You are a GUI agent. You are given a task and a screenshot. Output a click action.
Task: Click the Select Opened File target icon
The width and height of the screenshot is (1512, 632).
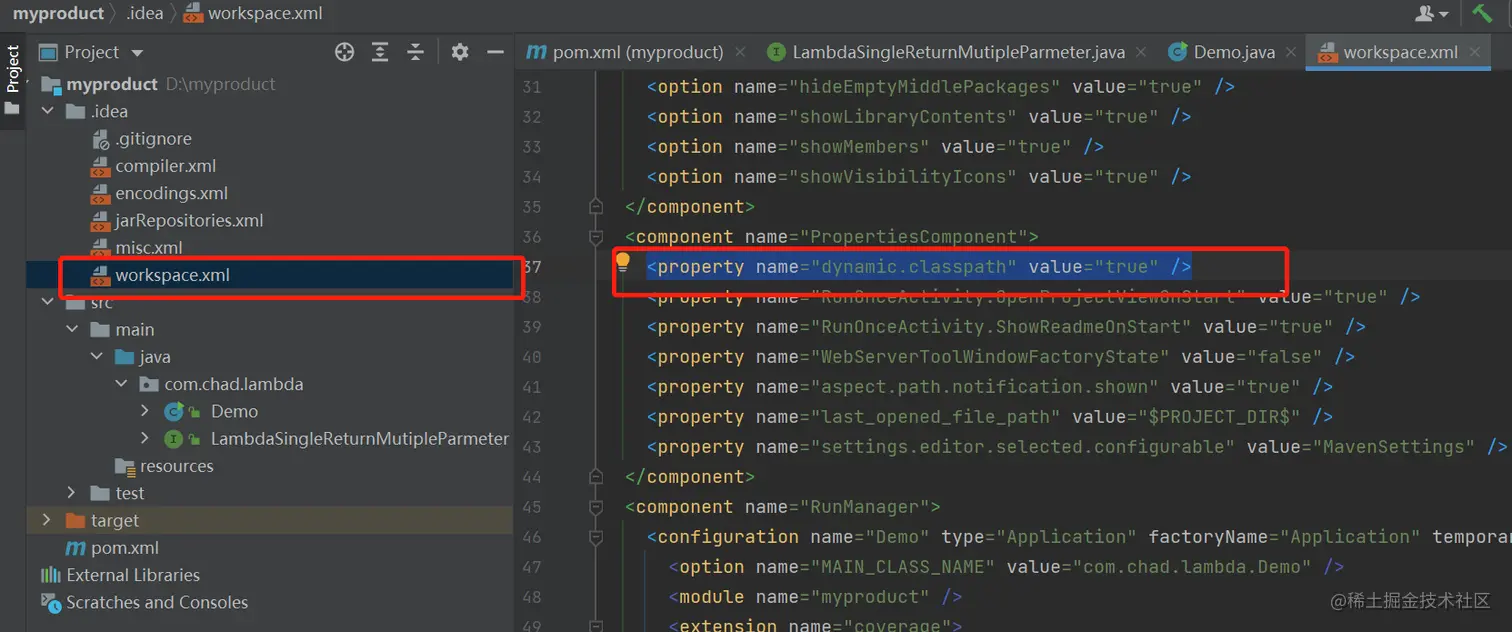(345, 52)
